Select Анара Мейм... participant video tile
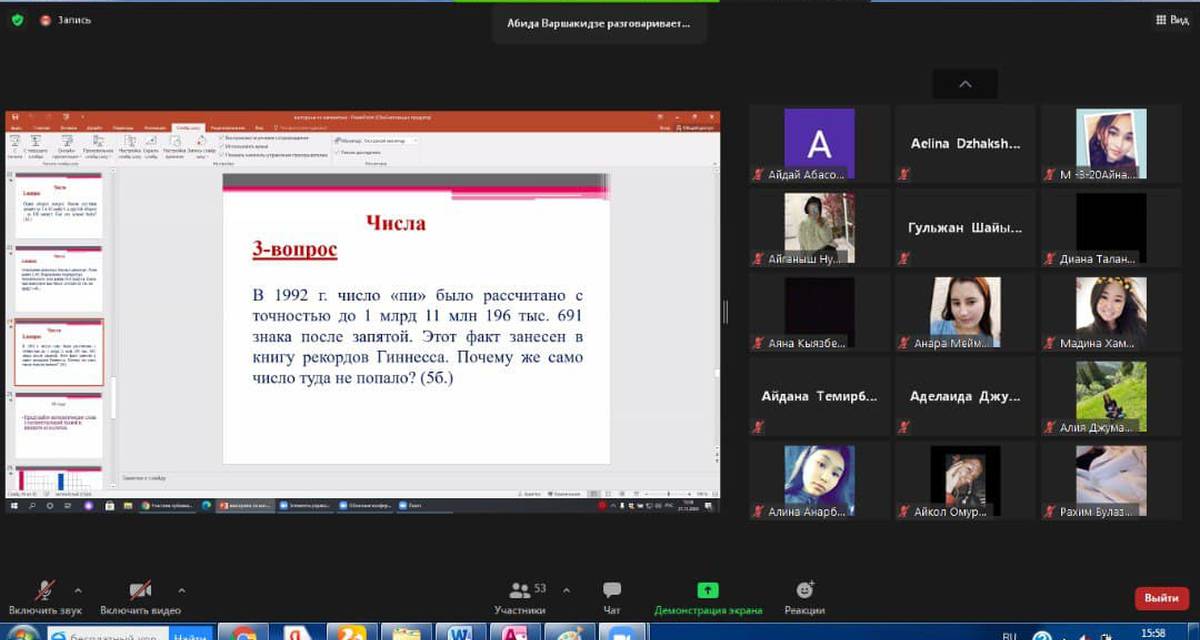The height and width of the screenshot is (640, 1200). click(x=965, y=313)
